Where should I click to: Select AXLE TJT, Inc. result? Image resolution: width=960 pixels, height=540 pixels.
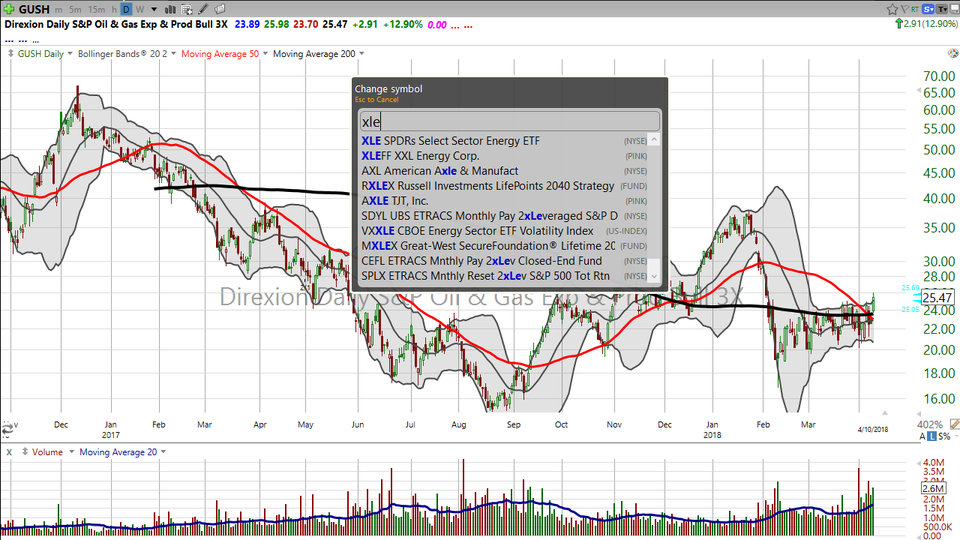pyautogui.click(x=504, y=201)
